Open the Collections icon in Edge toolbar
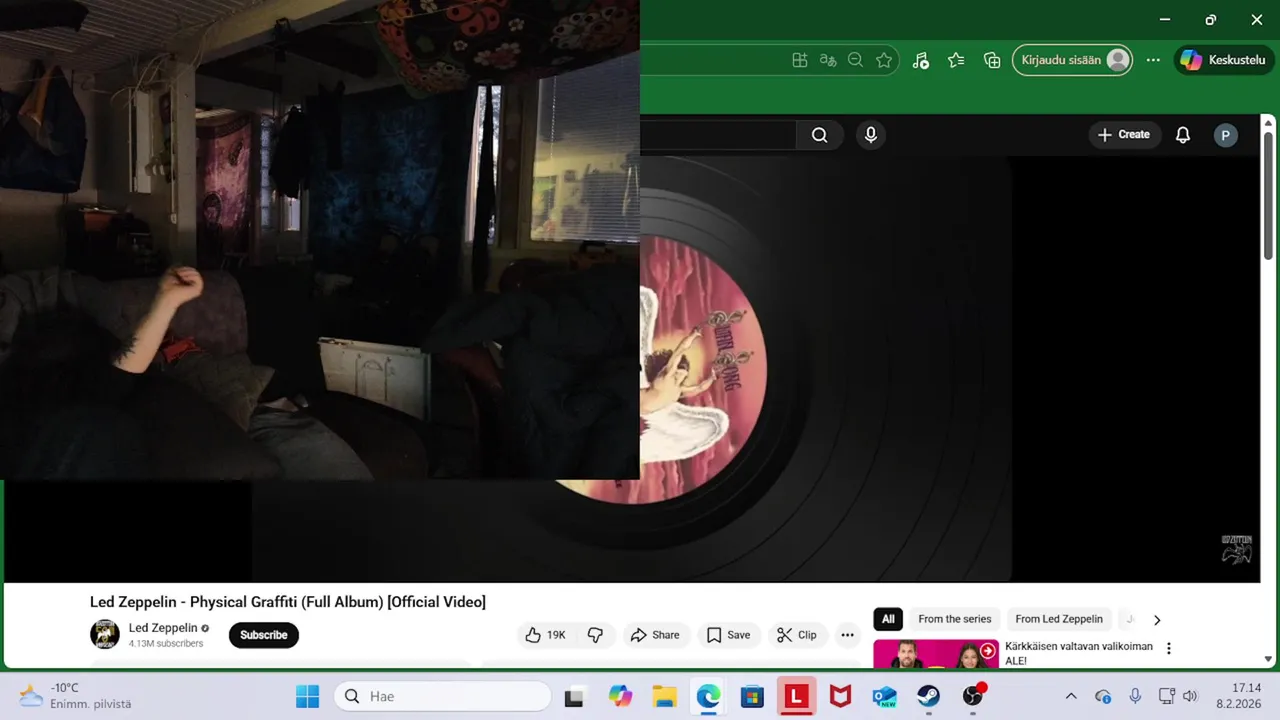 (x=992, y=60)
